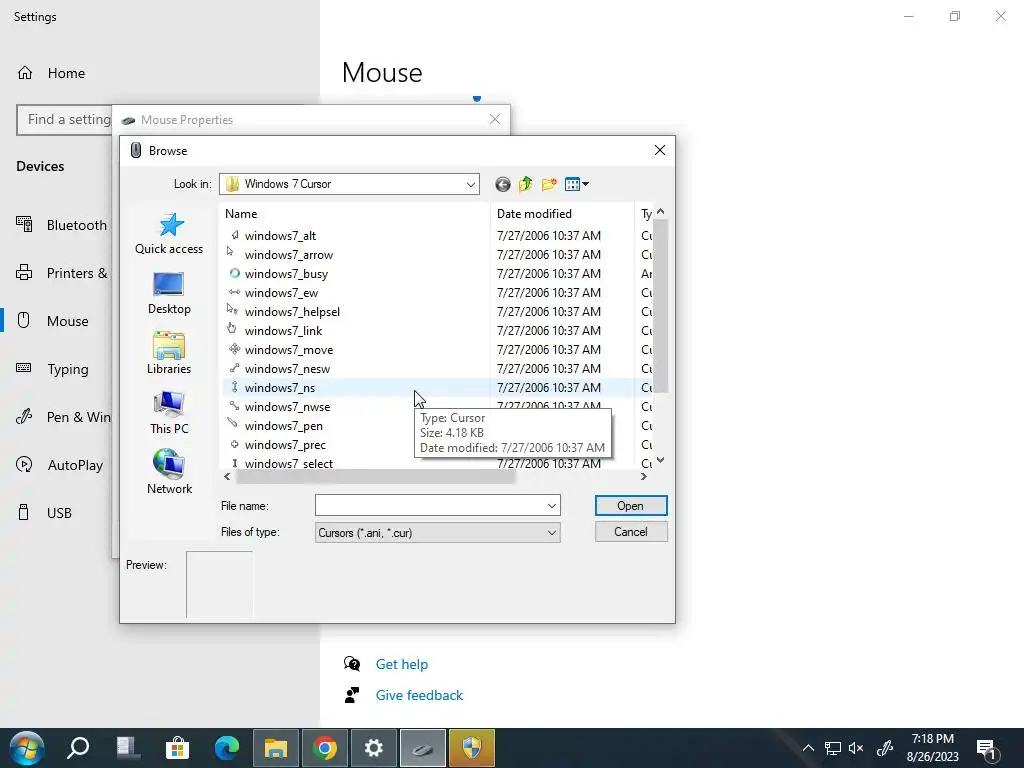1024x768 pixels.
Task: Select the windows7_move cursor file
Action: (x=289, y=349)
